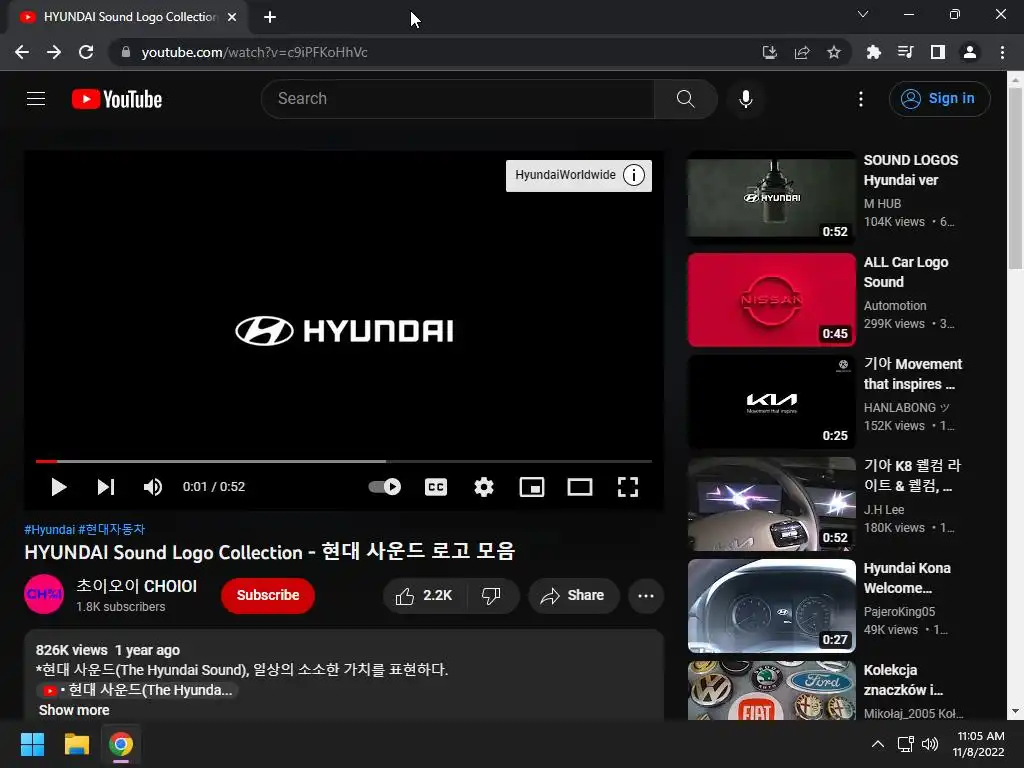The height and width of the screenshot is (768, 1024).
Task: Open a new browser tab
Action: coord(270,17)
